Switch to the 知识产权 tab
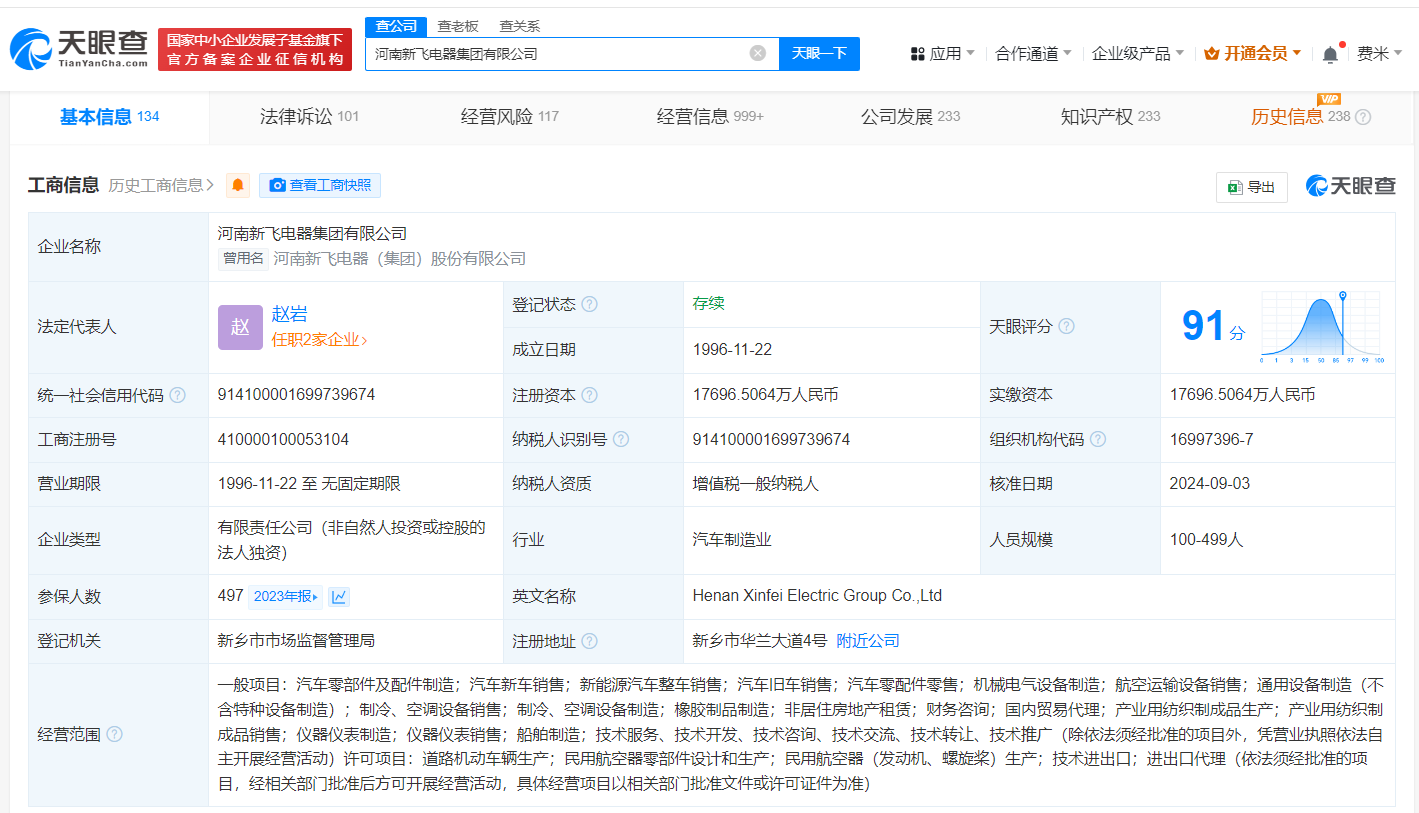Screen dimensions: 1419x813 point(1095,115)
